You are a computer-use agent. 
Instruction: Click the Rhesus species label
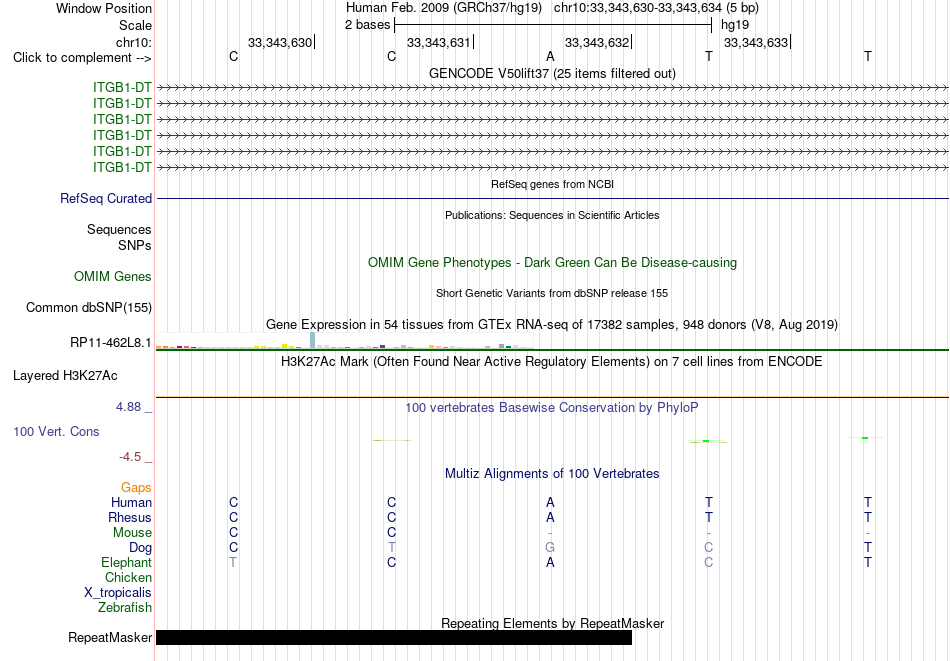tap(130, 517)
